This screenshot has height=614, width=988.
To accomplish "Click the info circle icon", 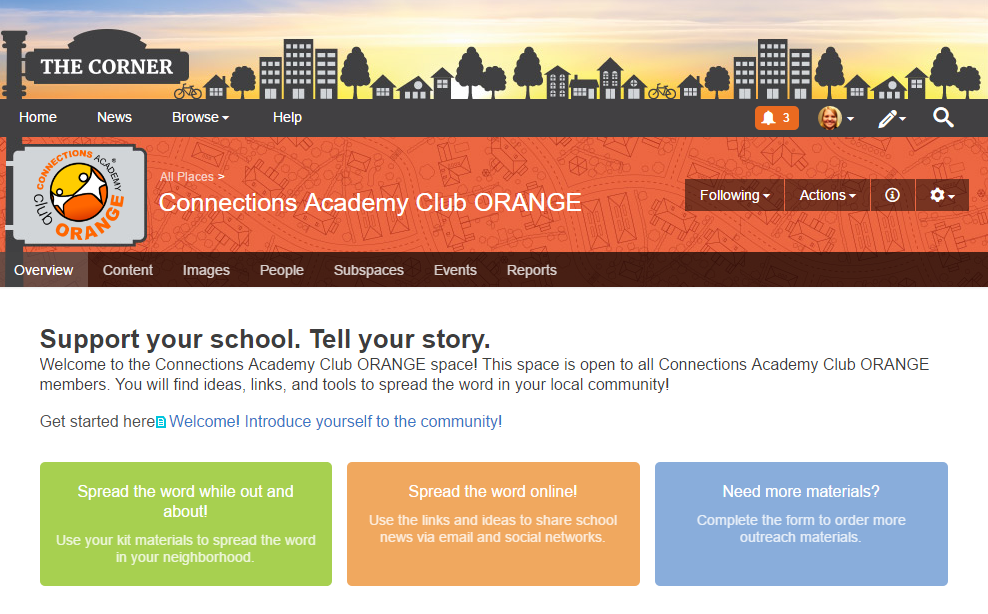I will 893,195.
